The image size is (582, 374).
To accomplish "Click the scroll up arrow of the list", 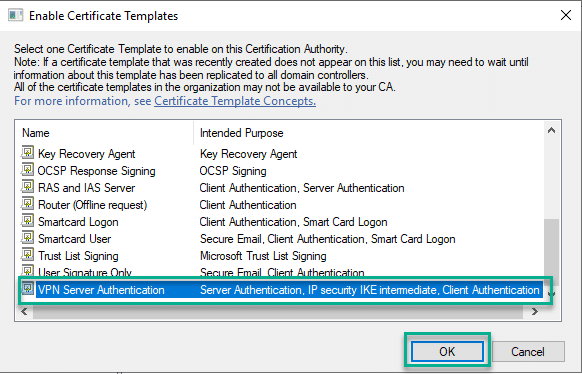I will [551, 130].
